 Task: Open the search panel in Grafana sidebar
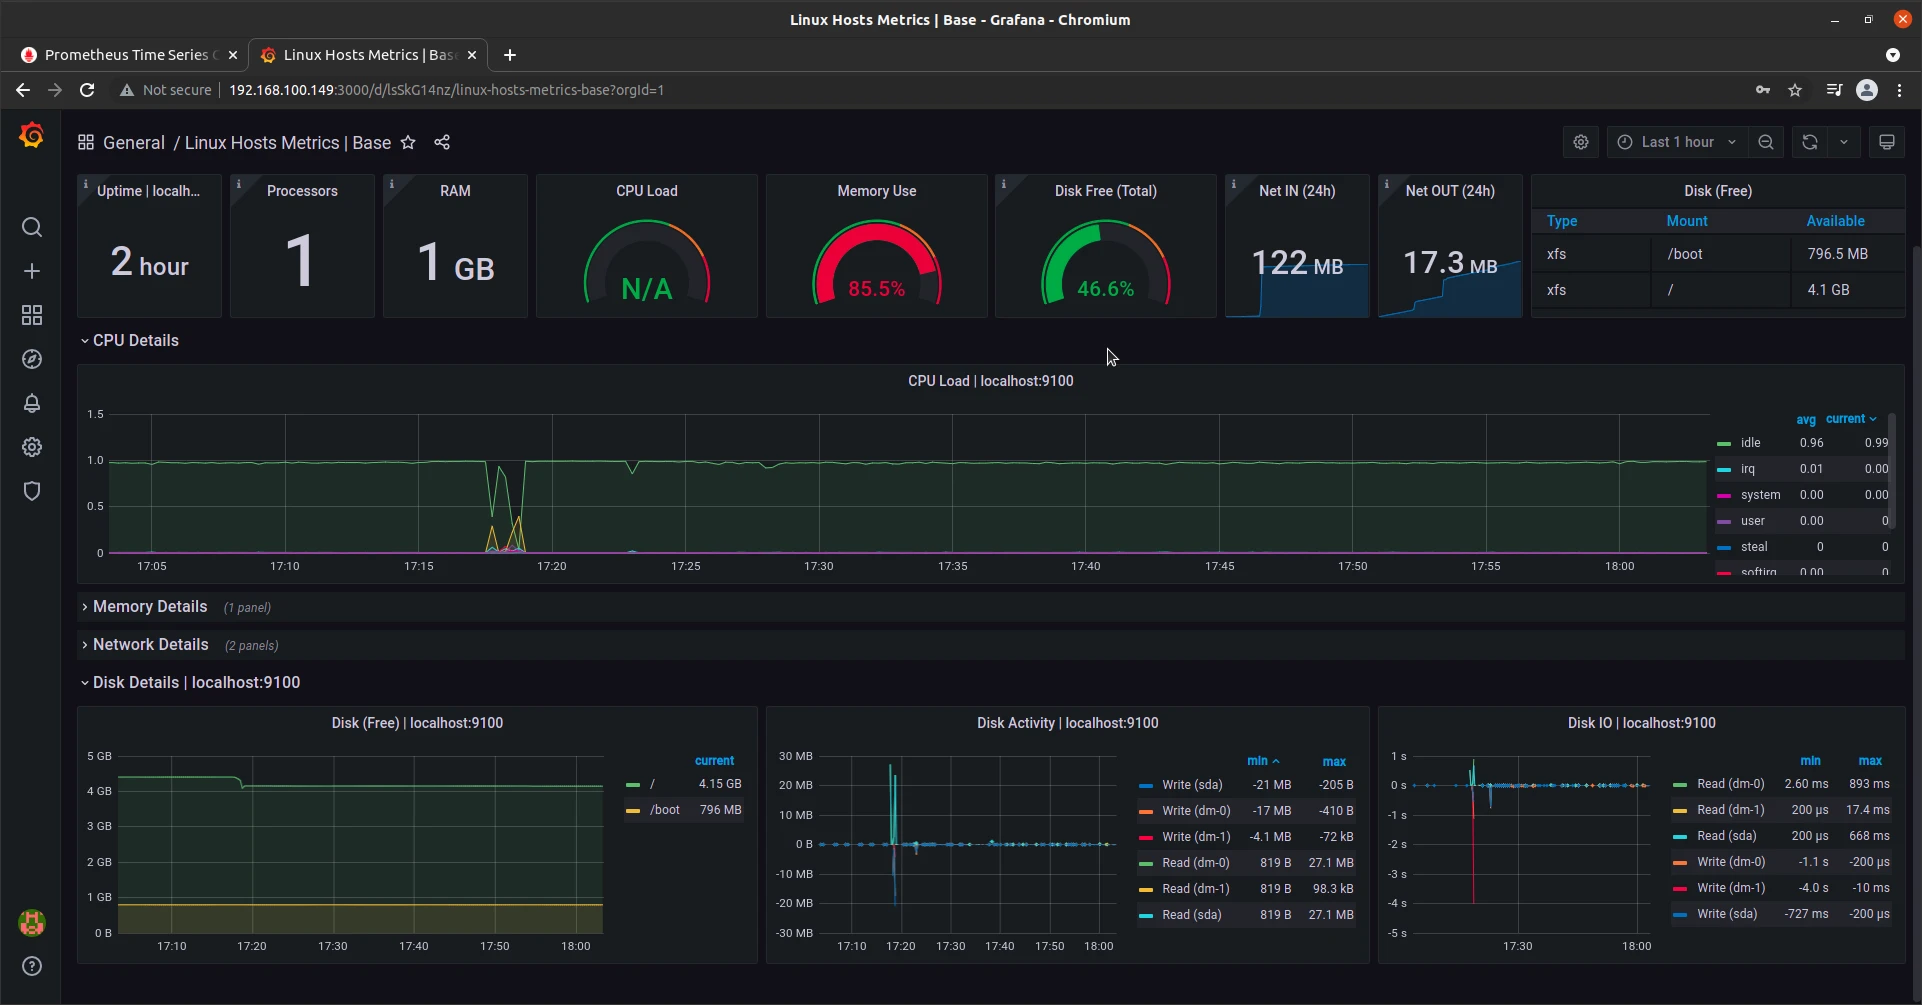tap(33, 228)
